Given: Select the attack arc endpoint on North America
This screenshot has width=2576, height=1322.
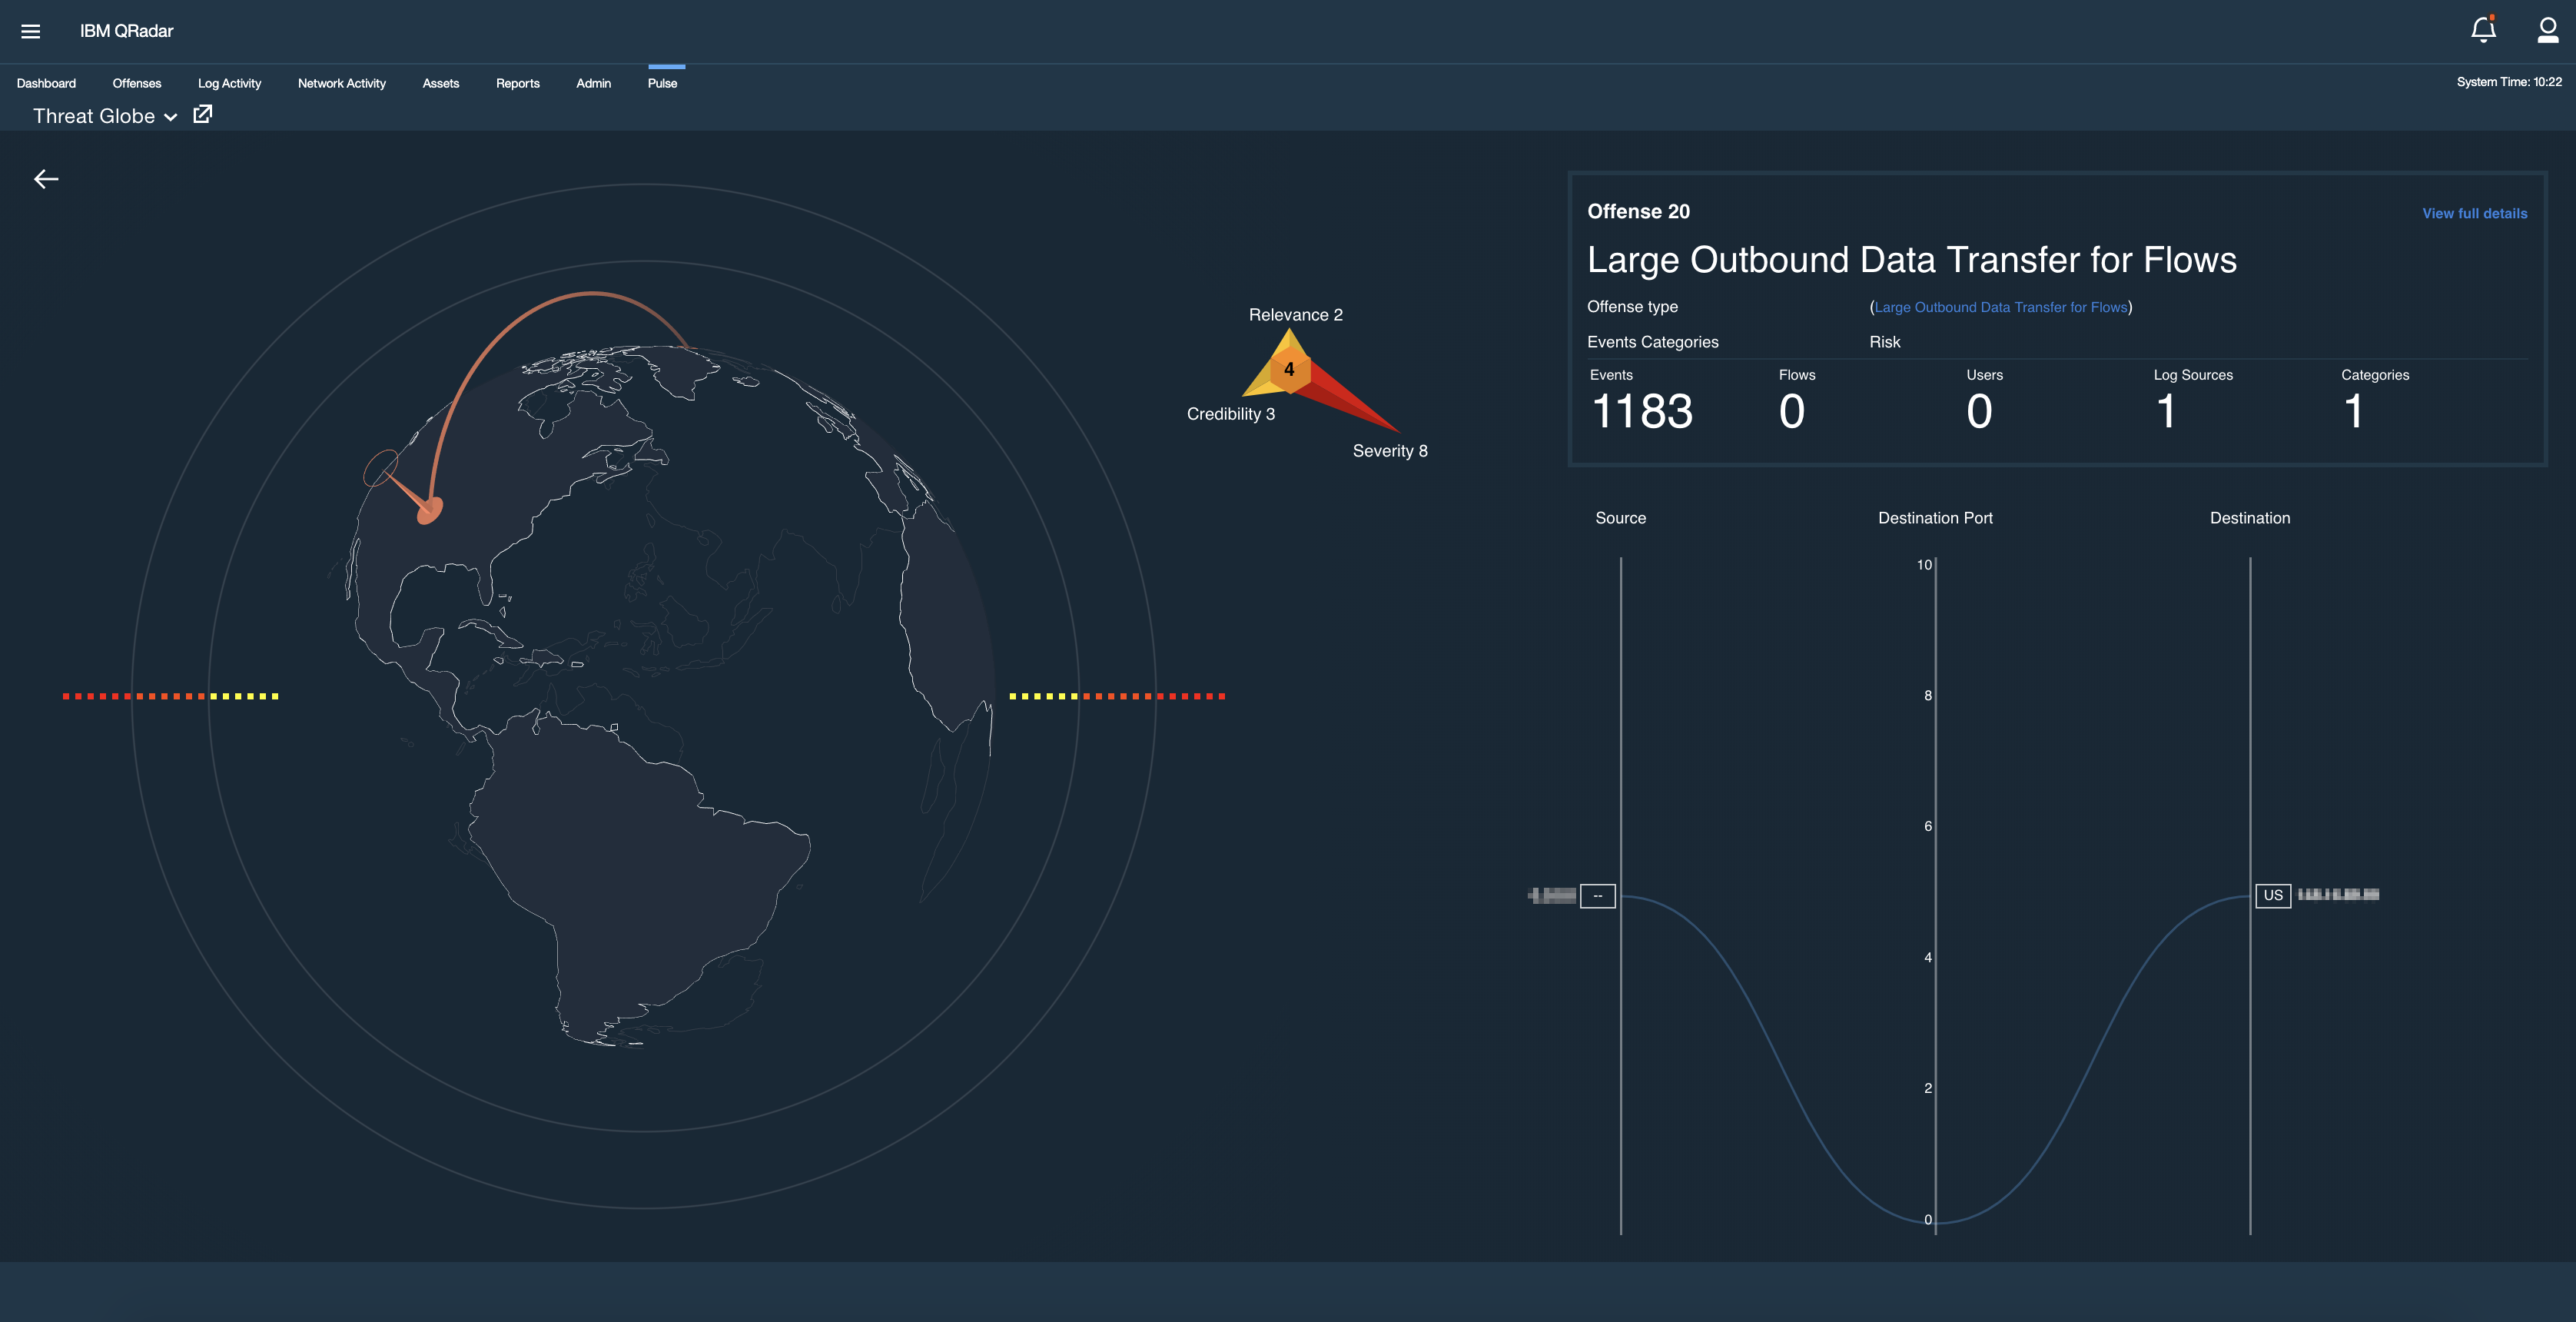Looking at the screenshot, I should click(x=430, y=510).
